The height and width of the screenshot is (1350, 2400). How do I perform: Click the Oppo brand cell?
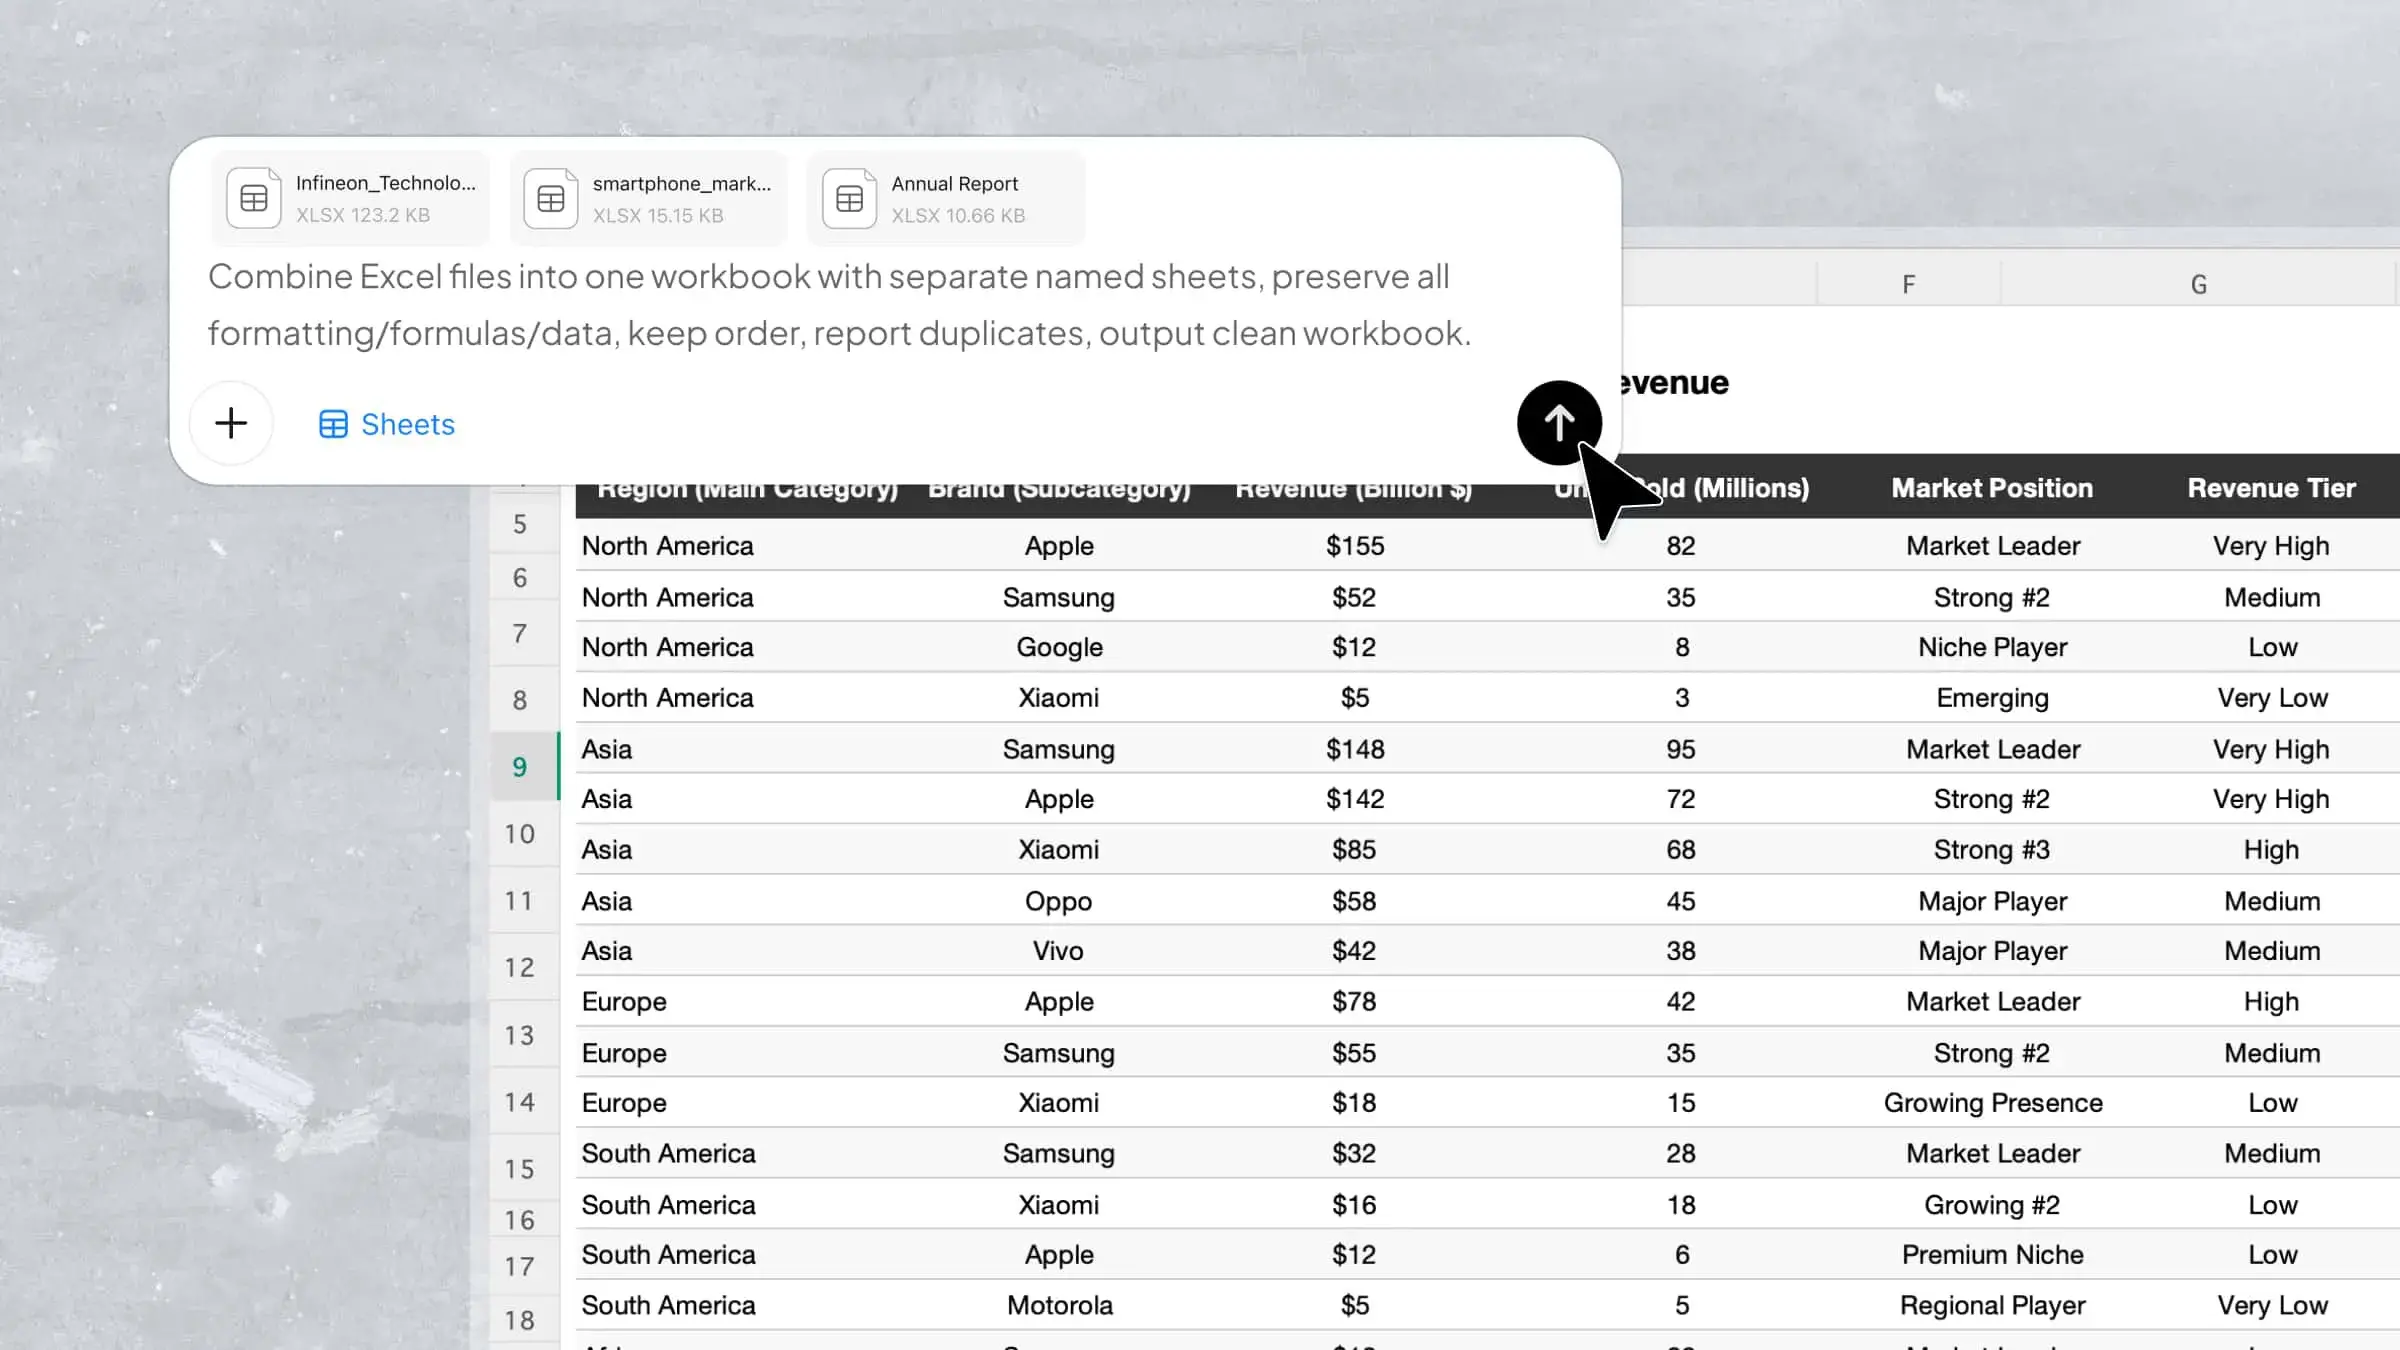[x=1059, y=901]
